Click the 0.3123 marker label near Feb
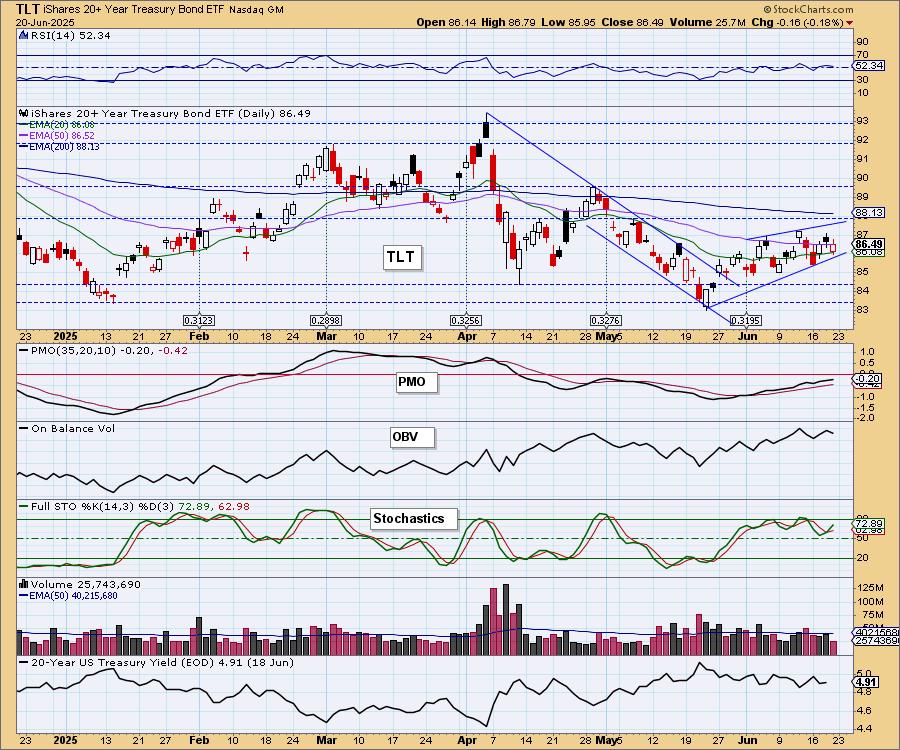 [199, 320]
